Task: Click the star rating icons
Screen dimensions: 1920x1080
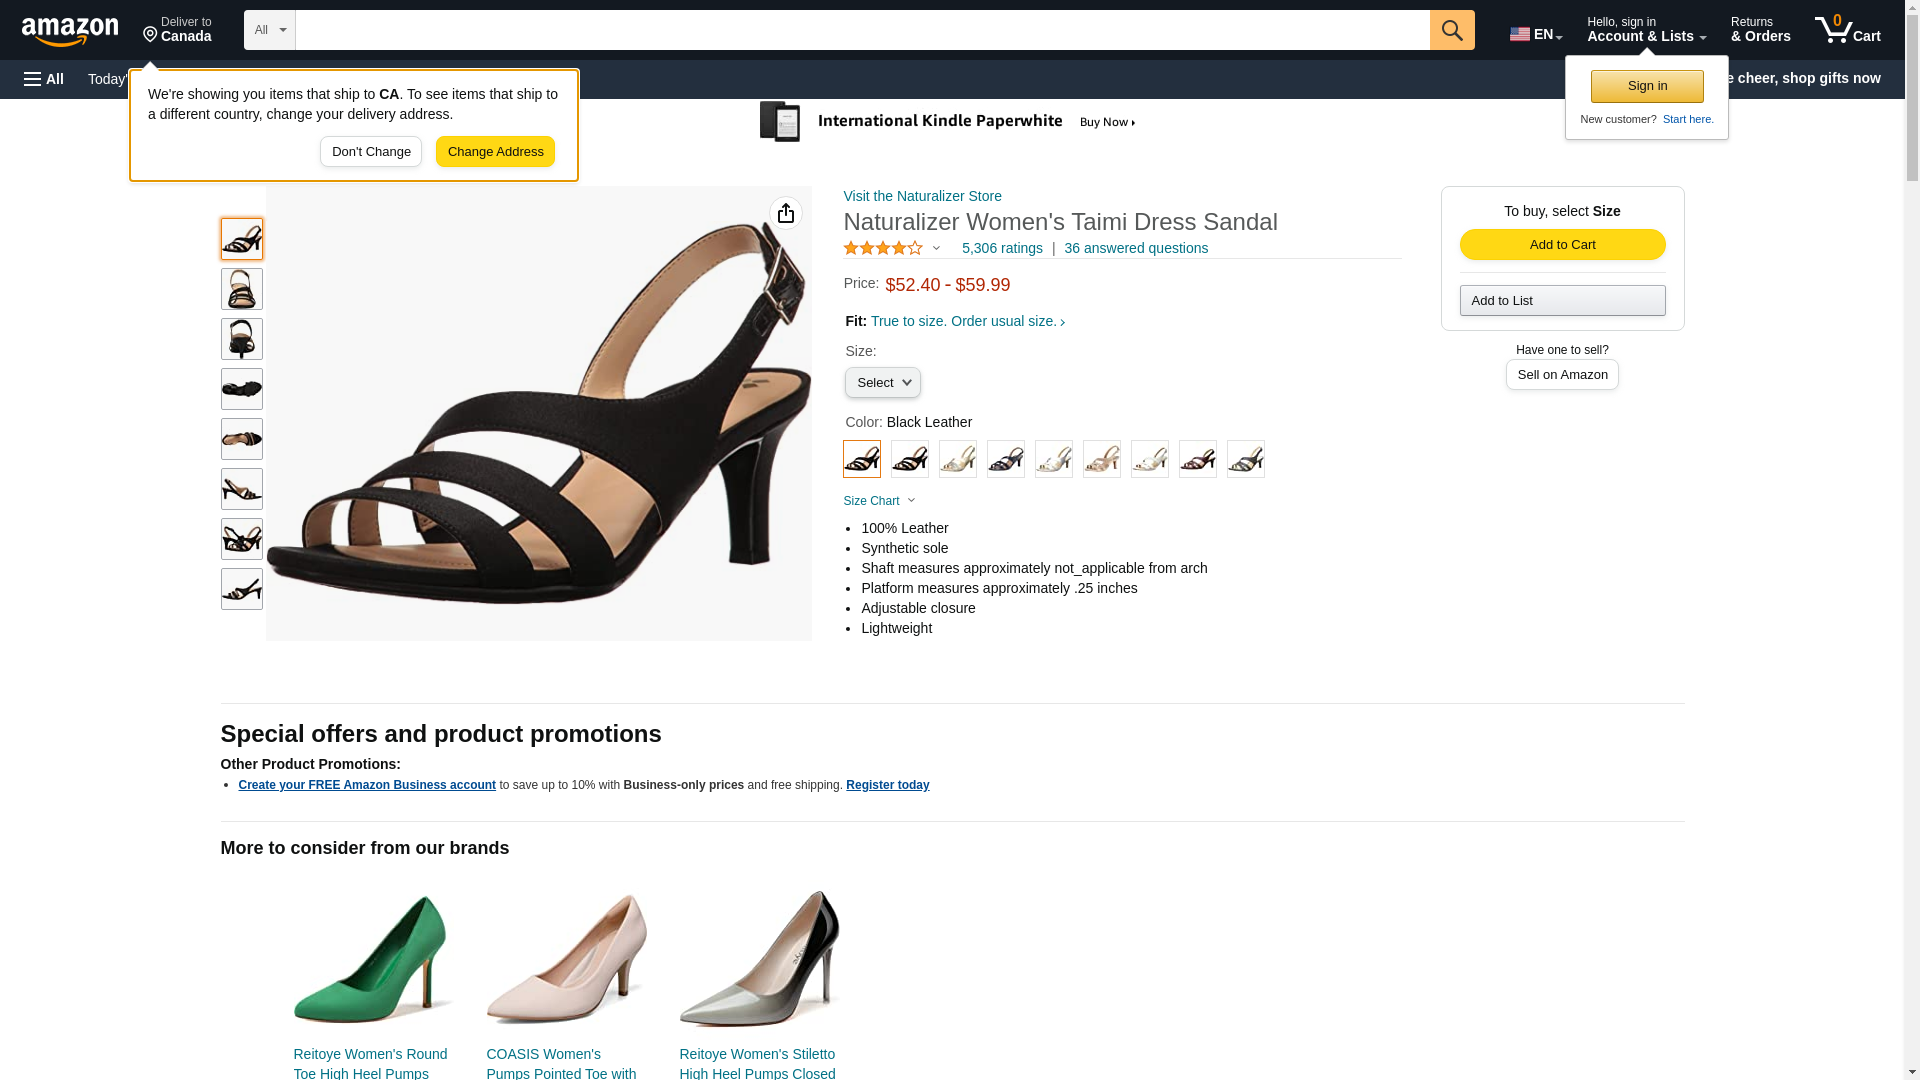Action: click(x=883, y=248)
